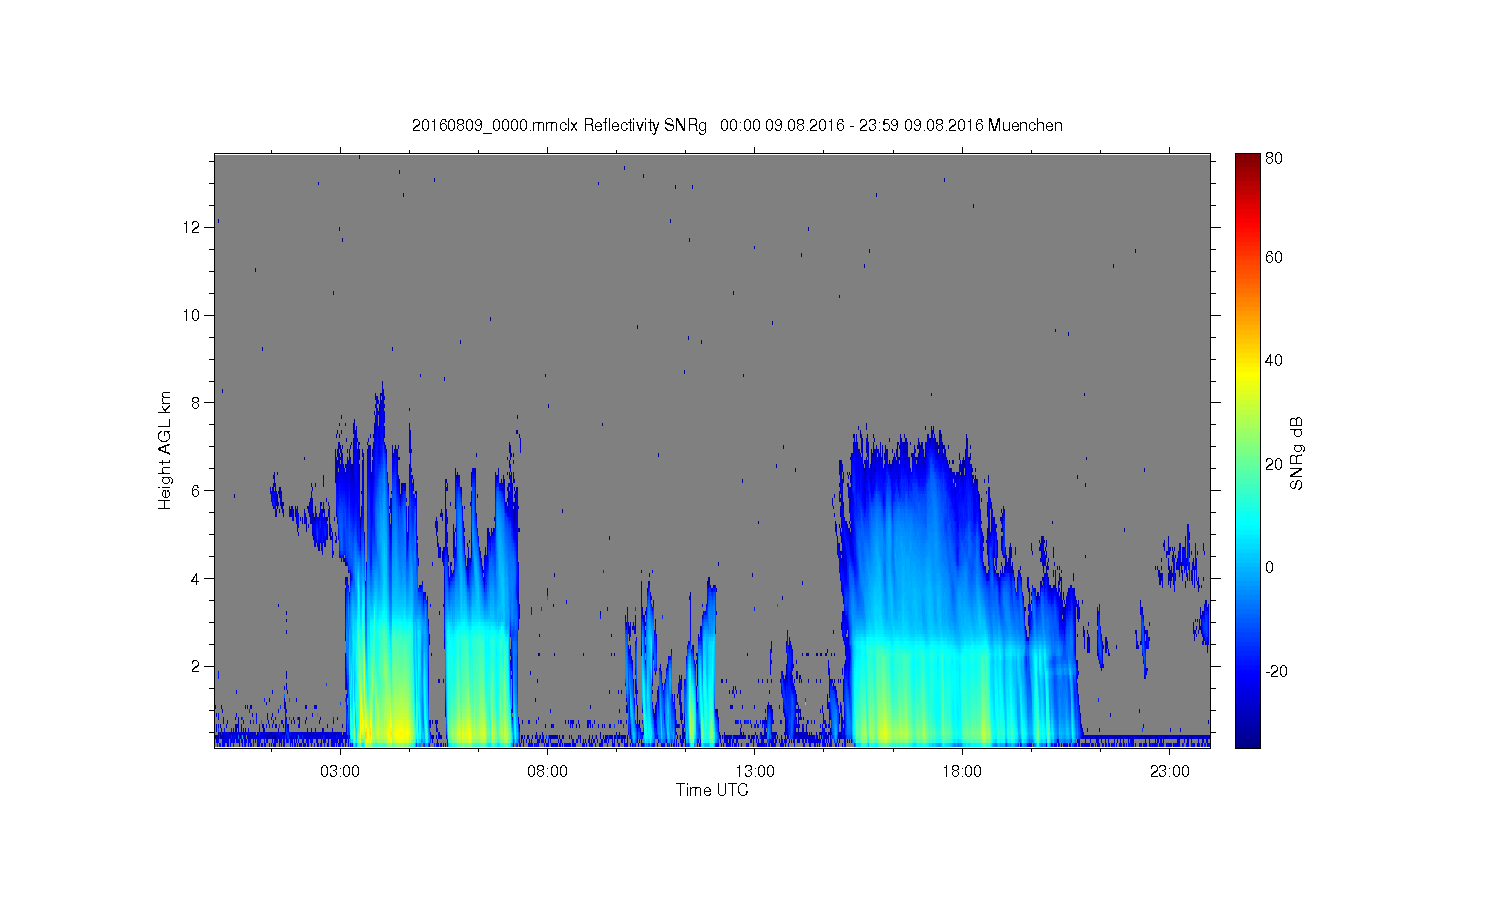Click the '60' colorbar value label
This screenshot has width=1500, height=900.
pos(1274,257)
